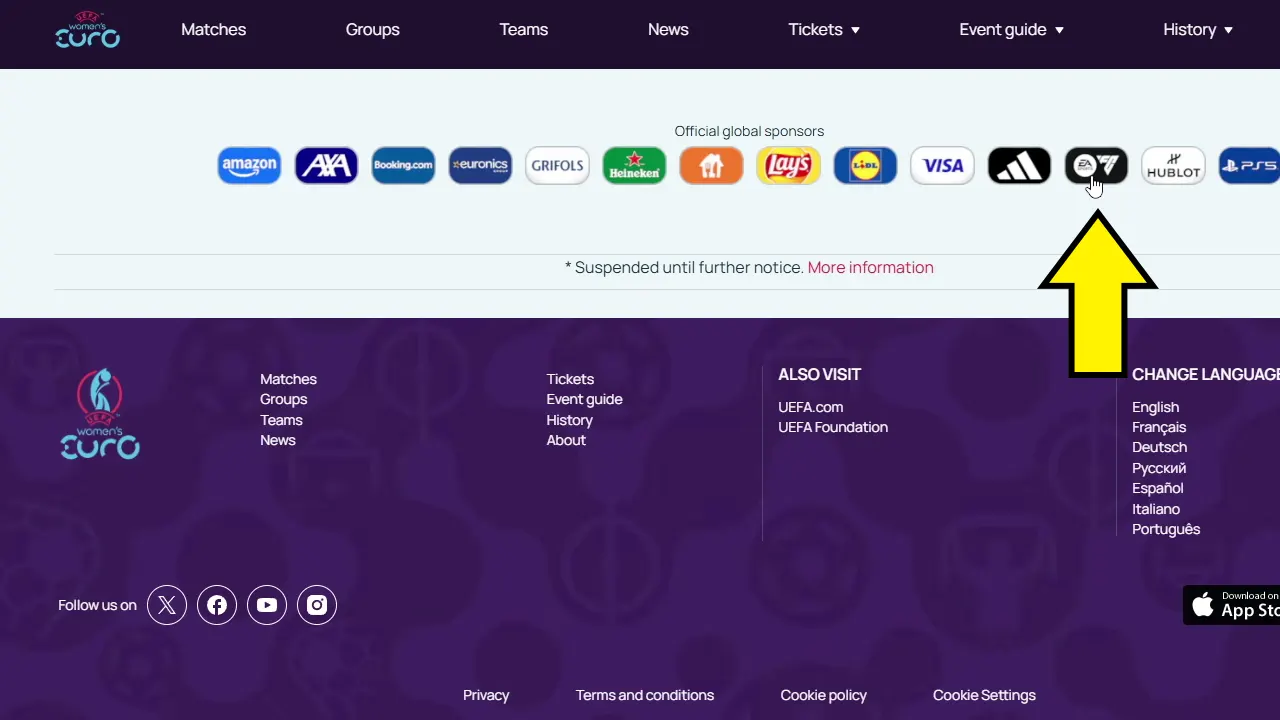Viewport: 1280px width, 720px height.
Task: Open the footer About link
Action: point(566,440)
